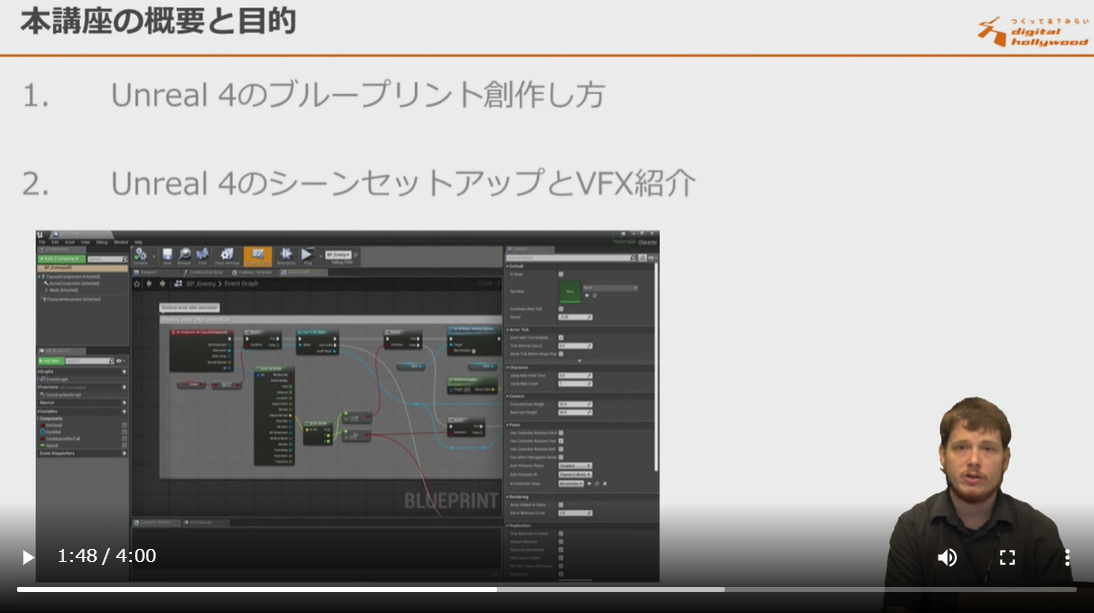This screenshot has width=1094, height=613.
Task: Enable Use Controller Rotation Roll checkbox
Action: click(561, 449)
